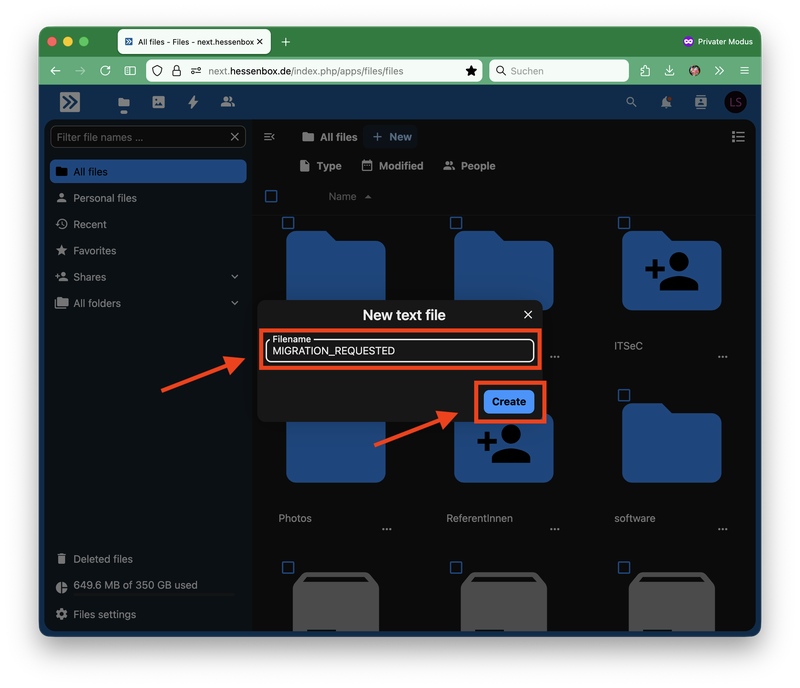Click the + New button

392,137
